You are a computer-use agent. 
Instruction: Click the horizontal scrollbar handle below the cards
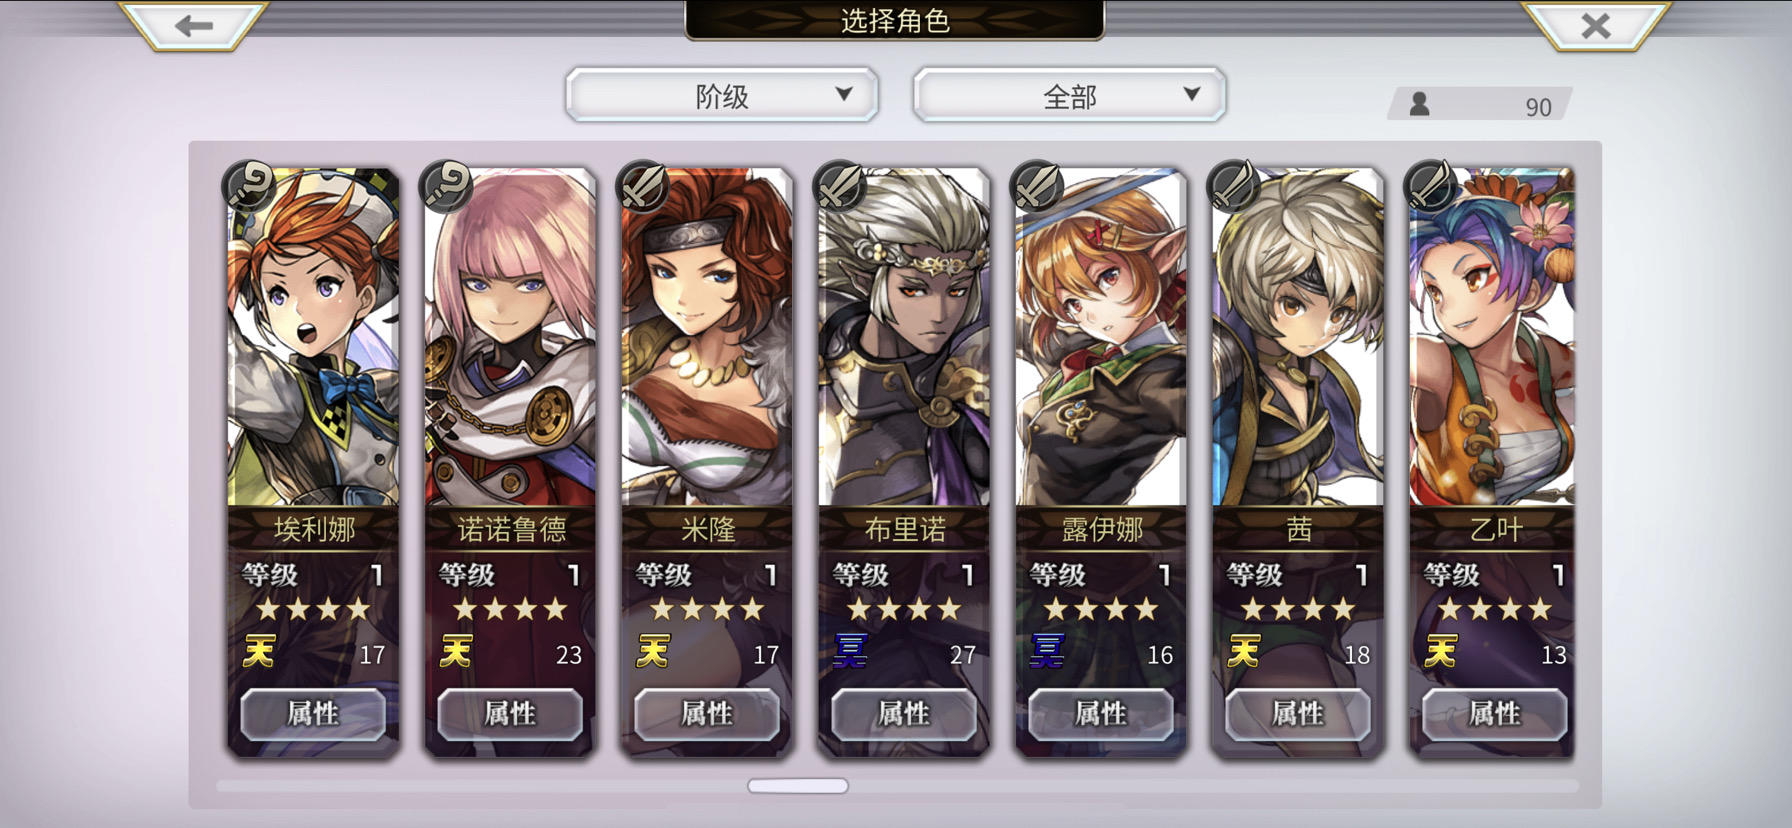click(798, 786)
